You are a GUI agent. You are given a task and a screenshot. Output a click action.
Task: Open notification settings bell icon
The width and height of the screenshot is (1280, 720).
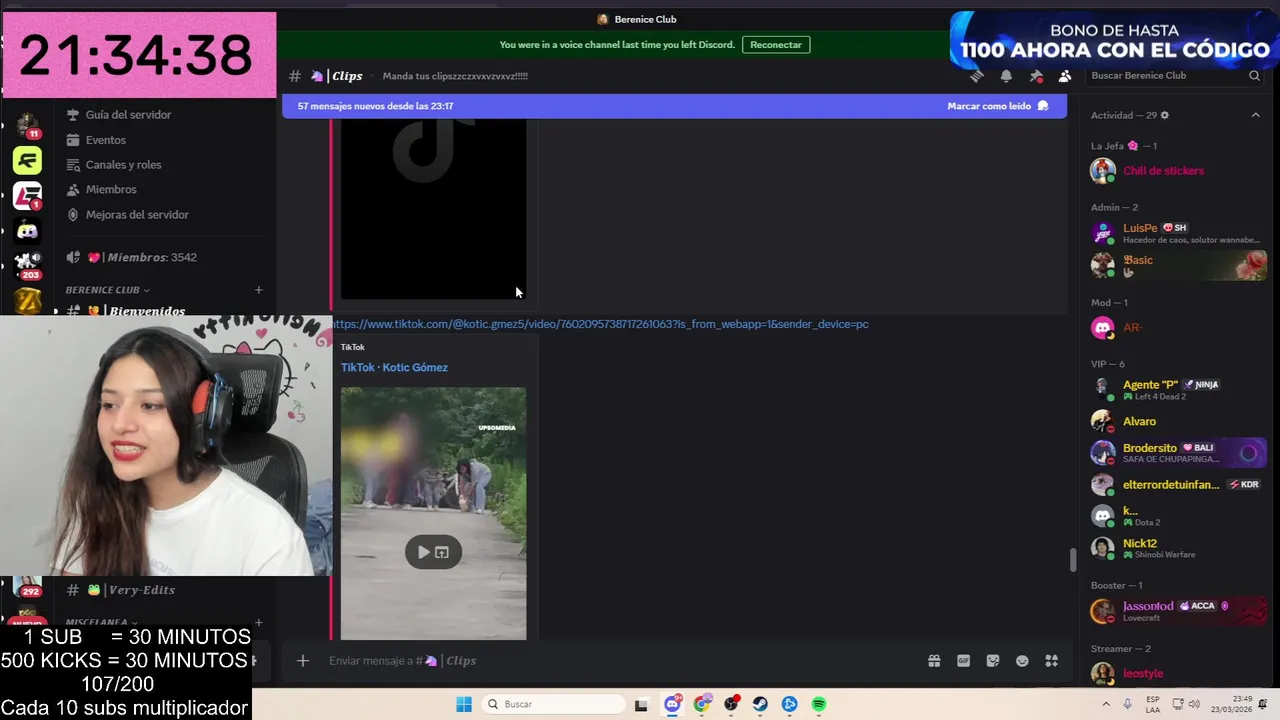(x=1006, y=76)
